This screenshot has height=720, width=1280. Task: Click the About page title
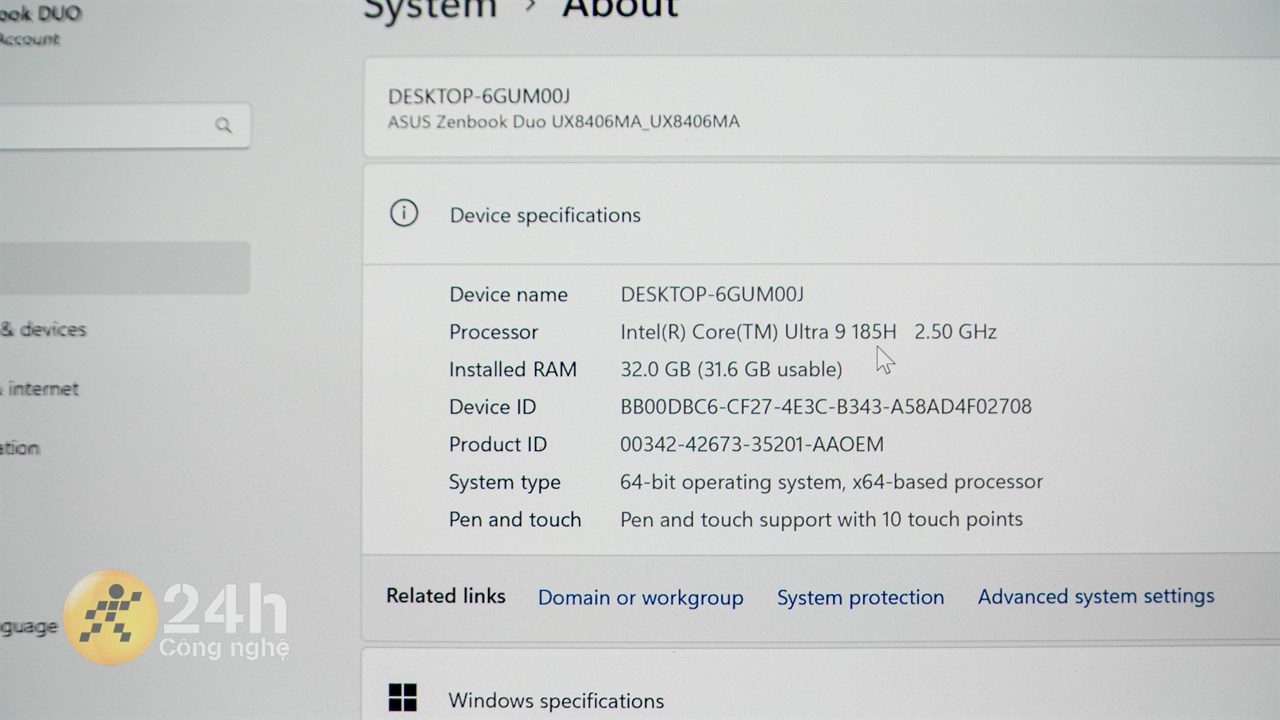click(x=620, y=9)
